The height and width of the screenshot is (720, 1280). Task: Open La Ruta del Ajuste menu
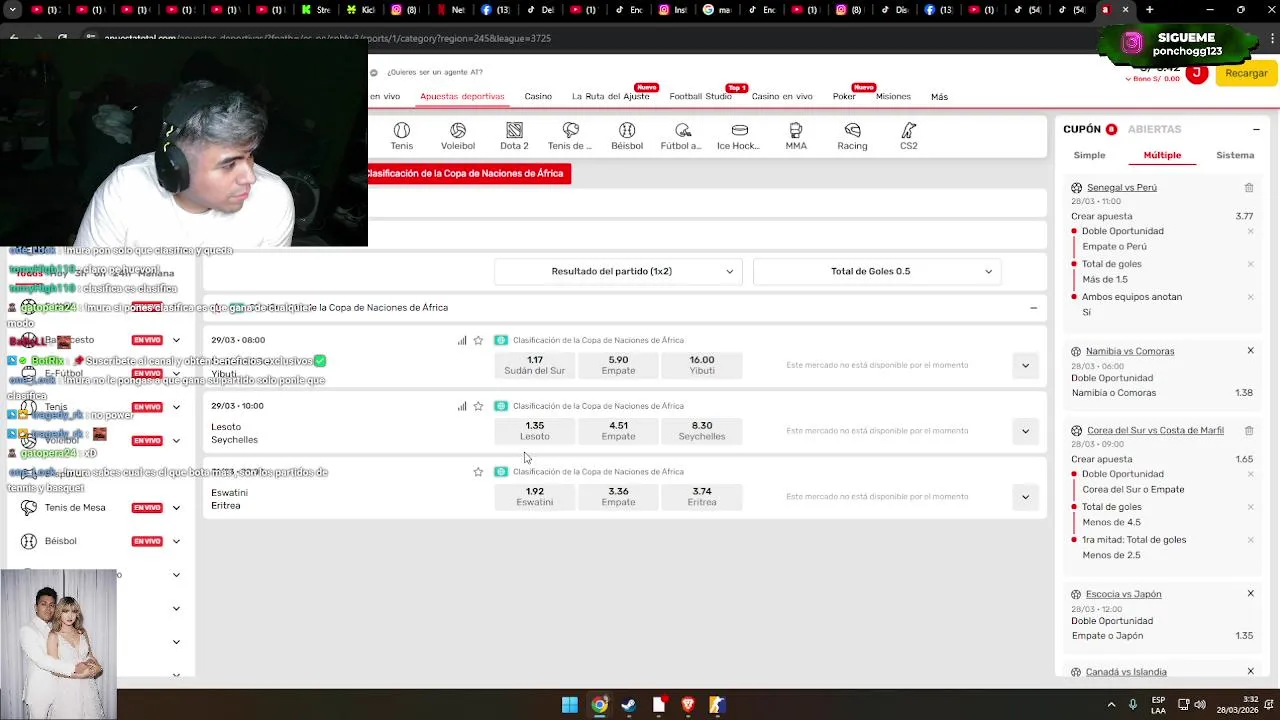(610, 97)
